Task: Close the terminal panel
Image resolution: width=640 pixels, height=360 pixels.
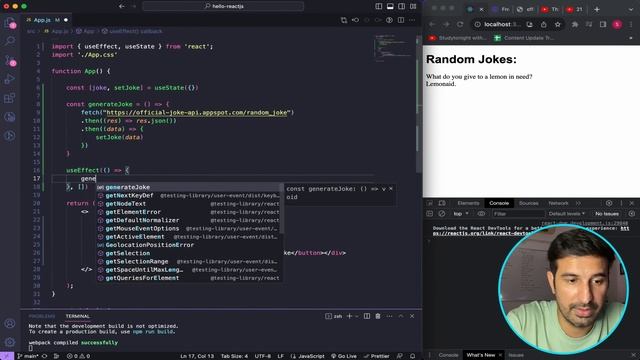Action: 412,316
